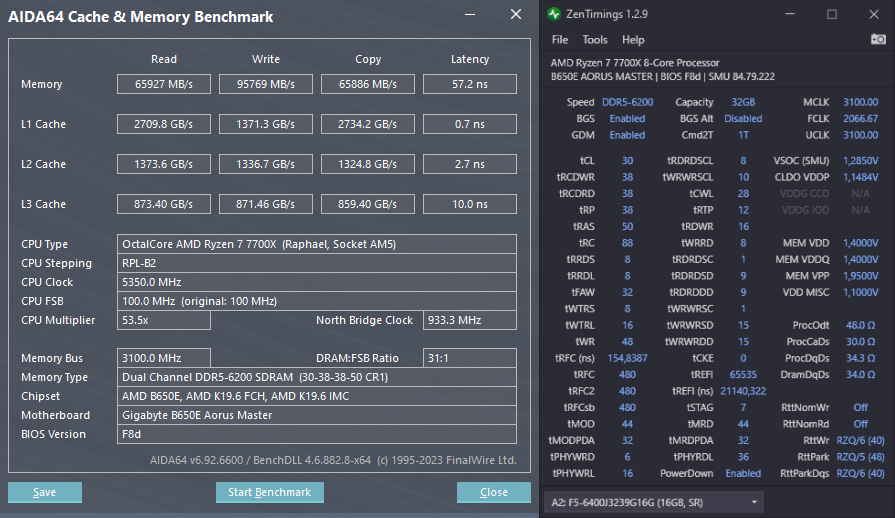Click the Memory Read result field
This screenshot has height=518, width=895.
coord(164,84)
